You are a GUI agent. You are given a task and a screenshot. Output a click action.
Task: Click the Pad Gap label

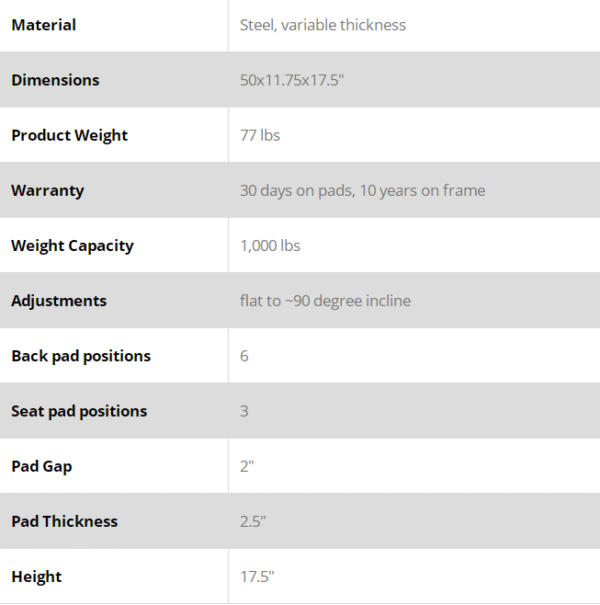(x=42, y=466)
